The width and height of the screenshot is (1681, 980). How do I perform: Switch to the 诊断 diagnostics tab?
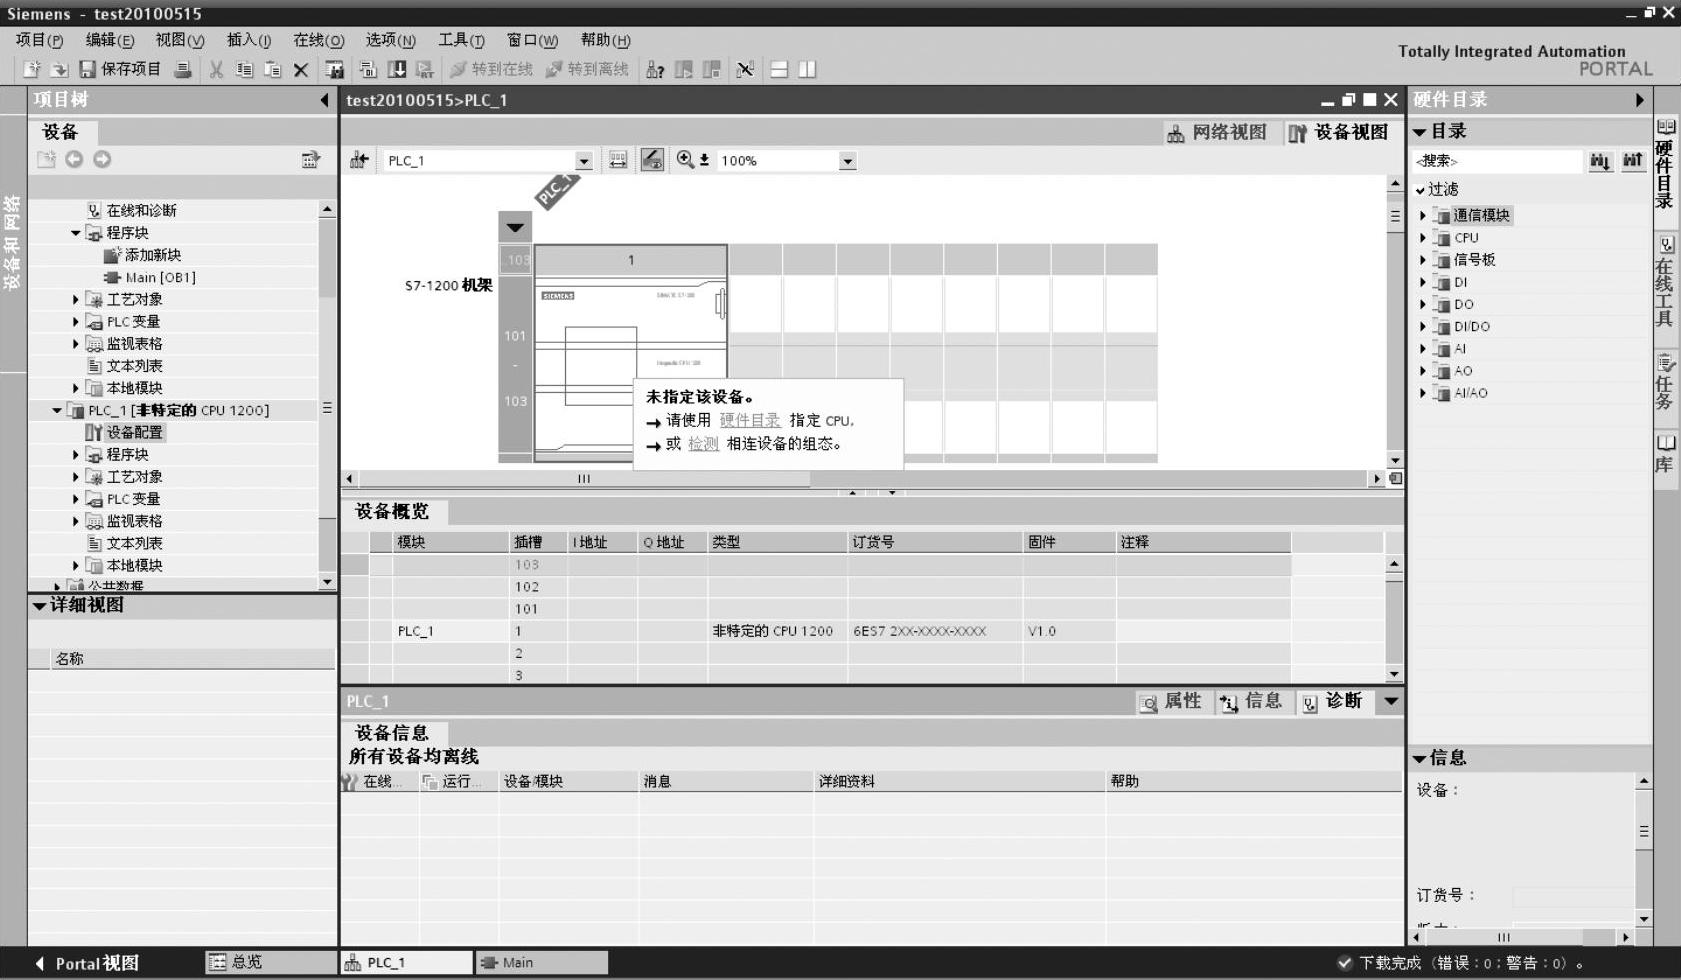click(x=1333, y=701)
